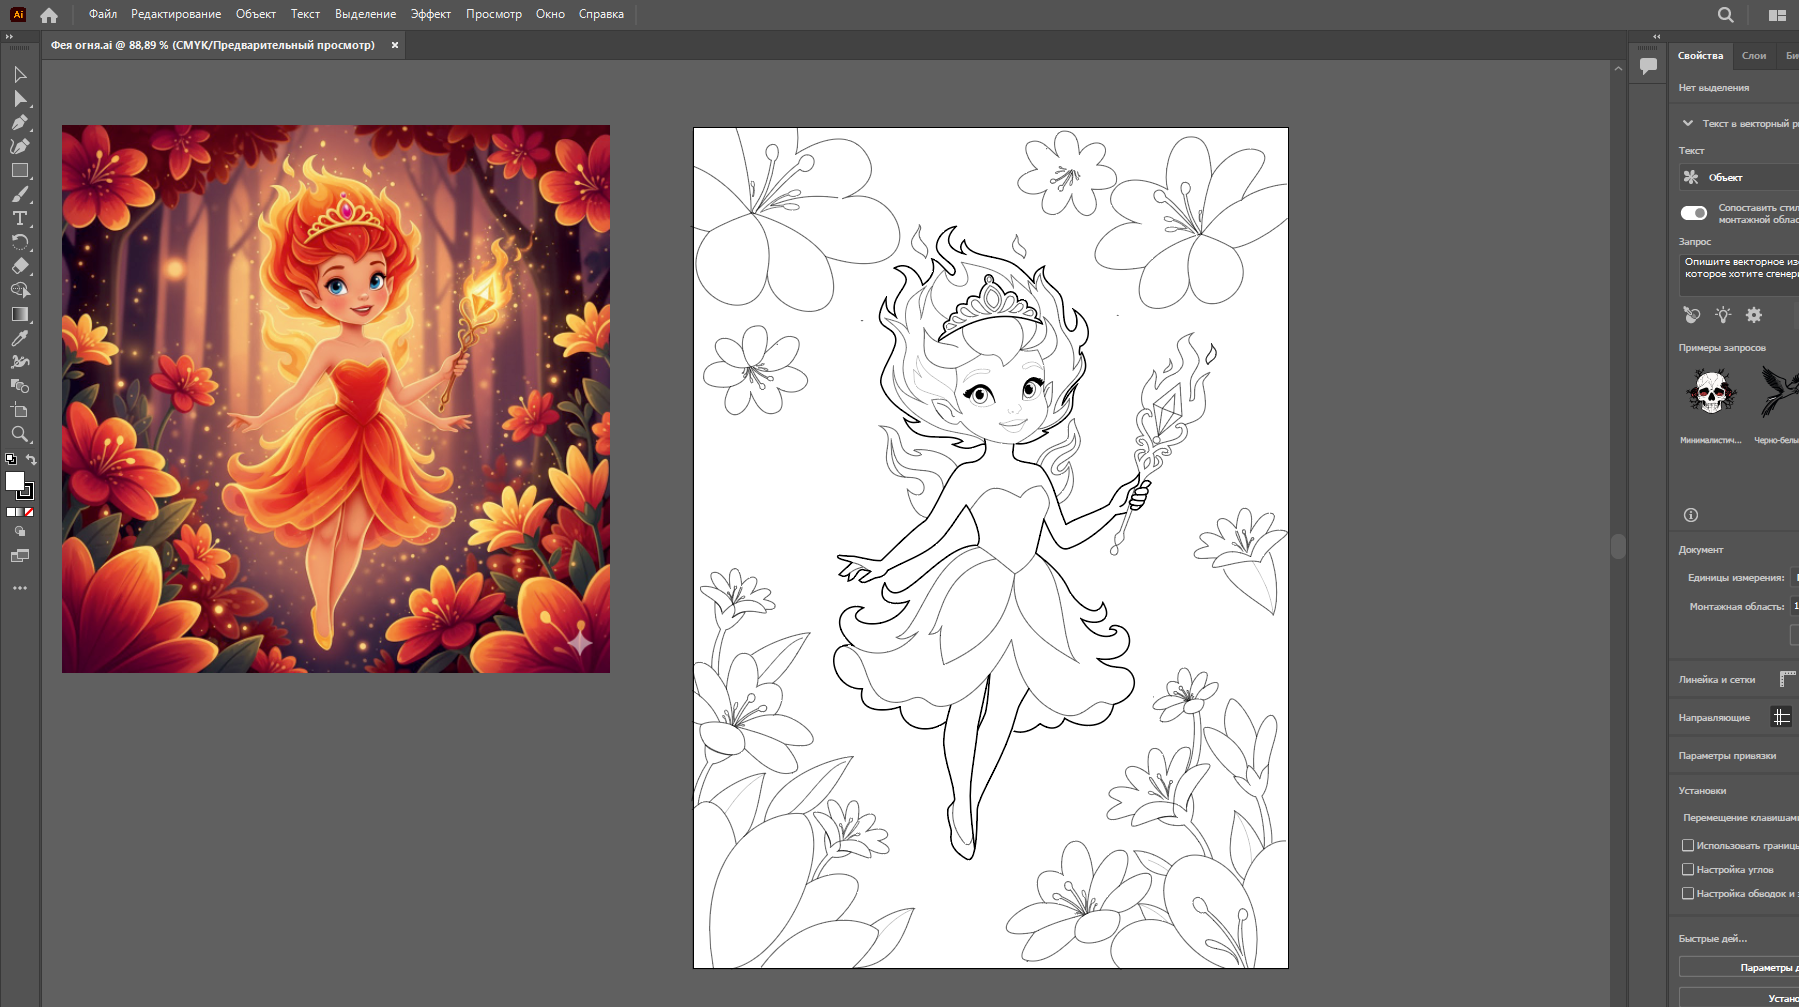Click the Fill color swatch
Screen dimensions: 1799x1007
(15, 481)
